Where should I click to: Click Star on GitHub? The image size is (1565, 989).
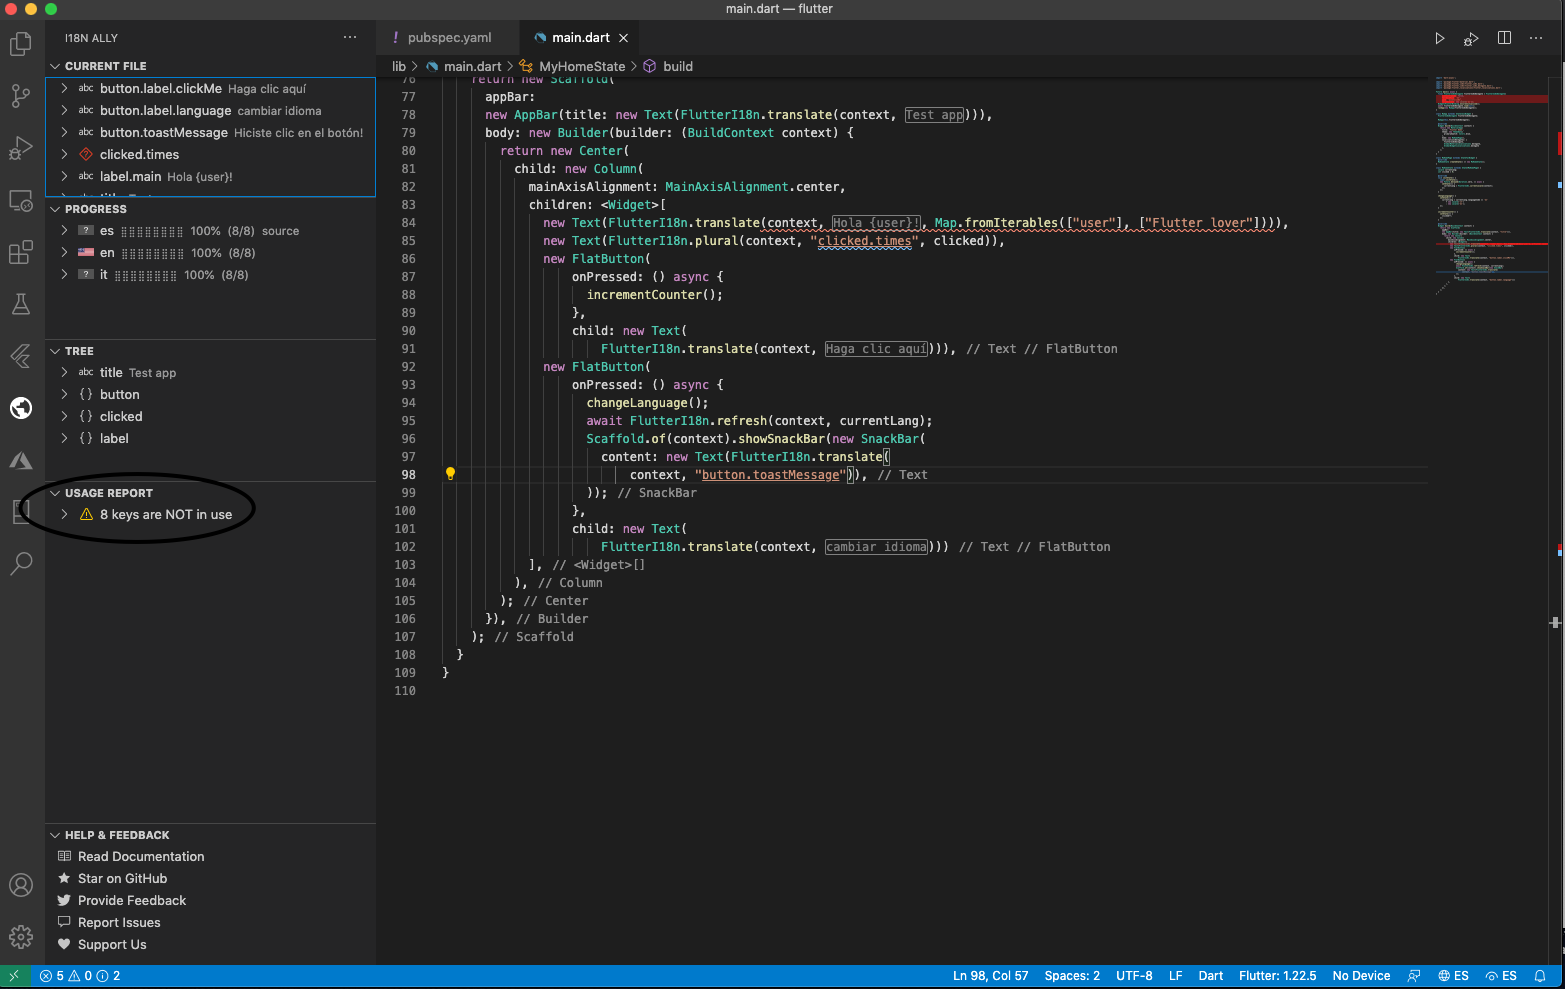click(122, 878)
